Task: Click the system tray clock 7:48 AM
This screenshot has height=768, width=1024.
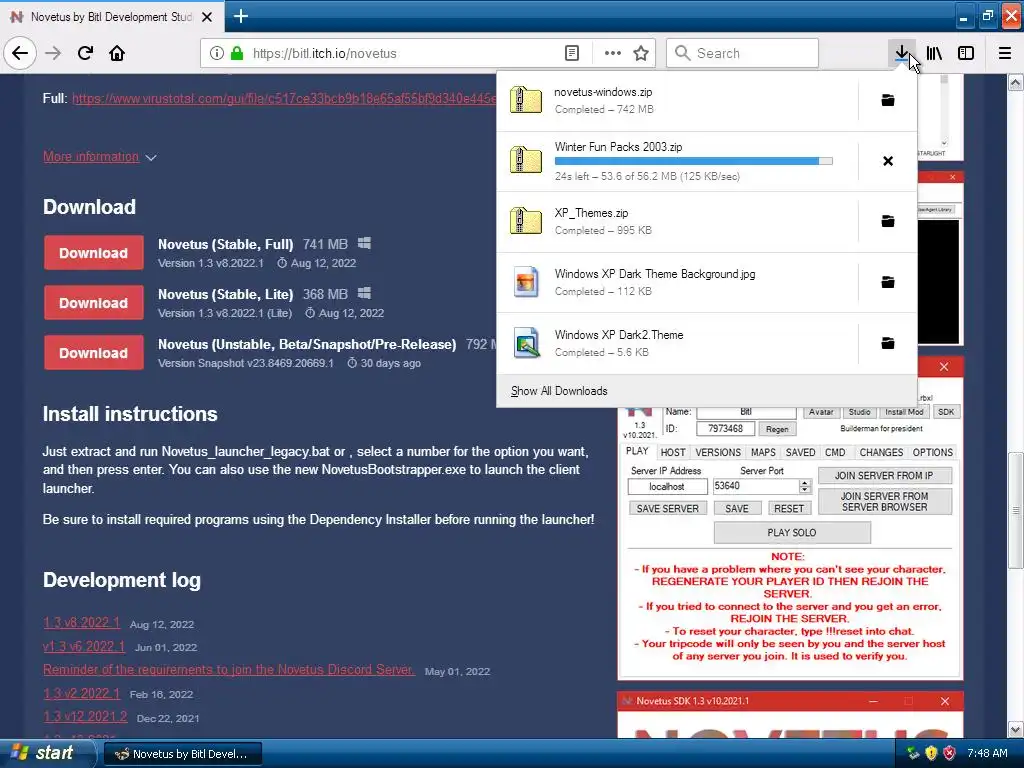Action: click(x=987, y=753)
